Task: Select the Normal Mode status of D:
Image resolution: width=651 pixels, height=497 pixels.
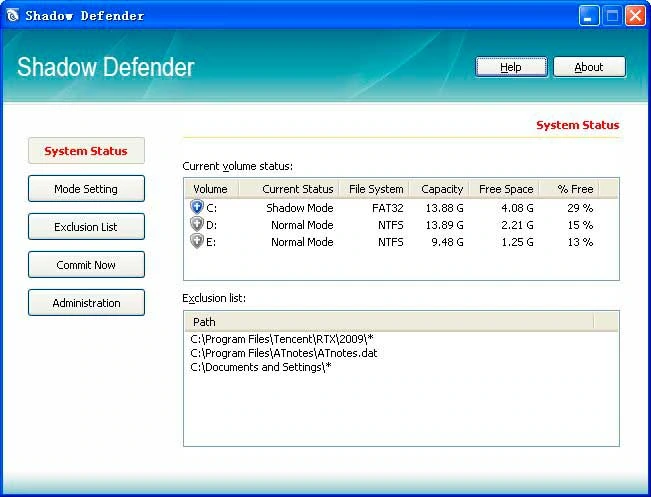Action: tap(302, 225)
